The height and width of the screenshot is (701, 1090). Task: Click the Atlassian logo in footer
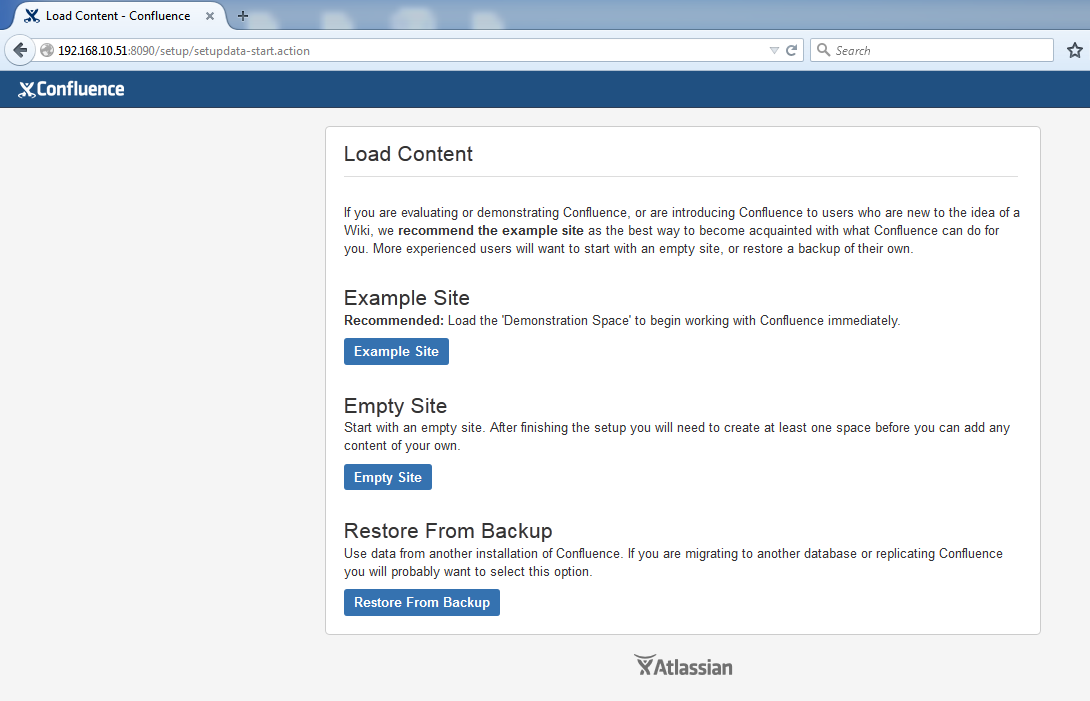point(683,666)
